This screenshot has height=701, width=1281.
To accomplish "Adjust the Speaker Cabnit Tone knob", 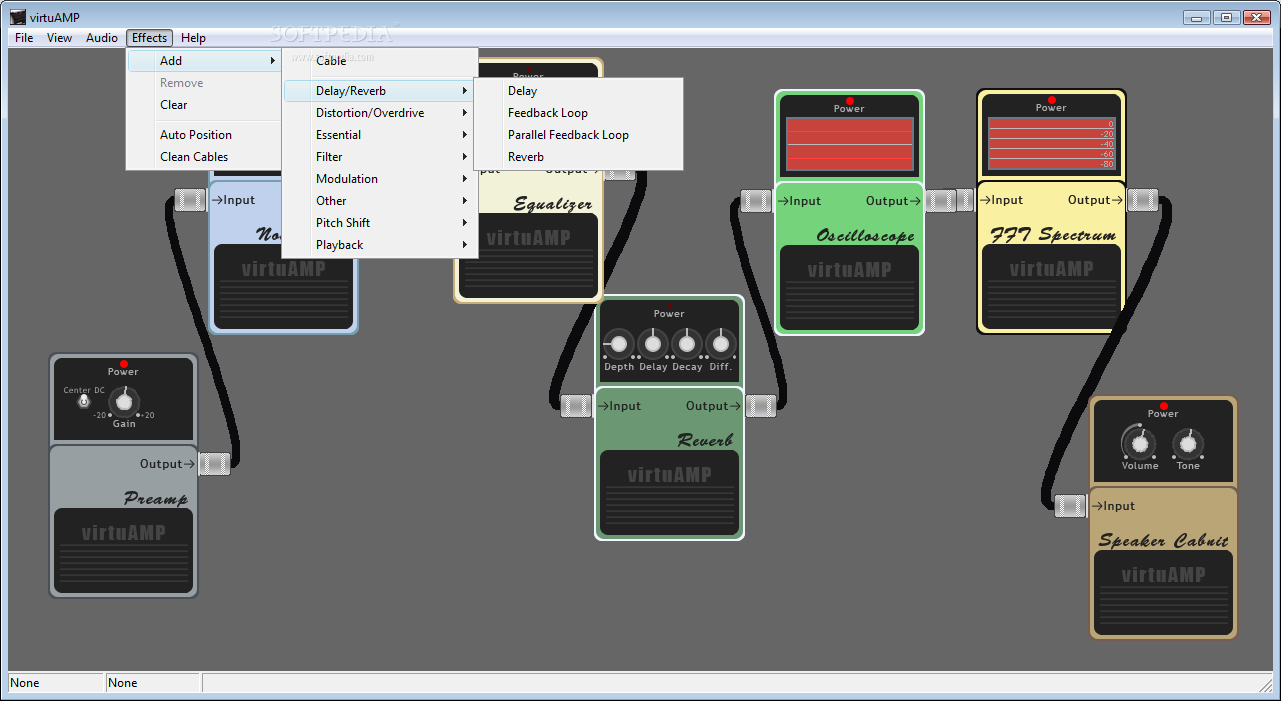I will point(1187,442).
